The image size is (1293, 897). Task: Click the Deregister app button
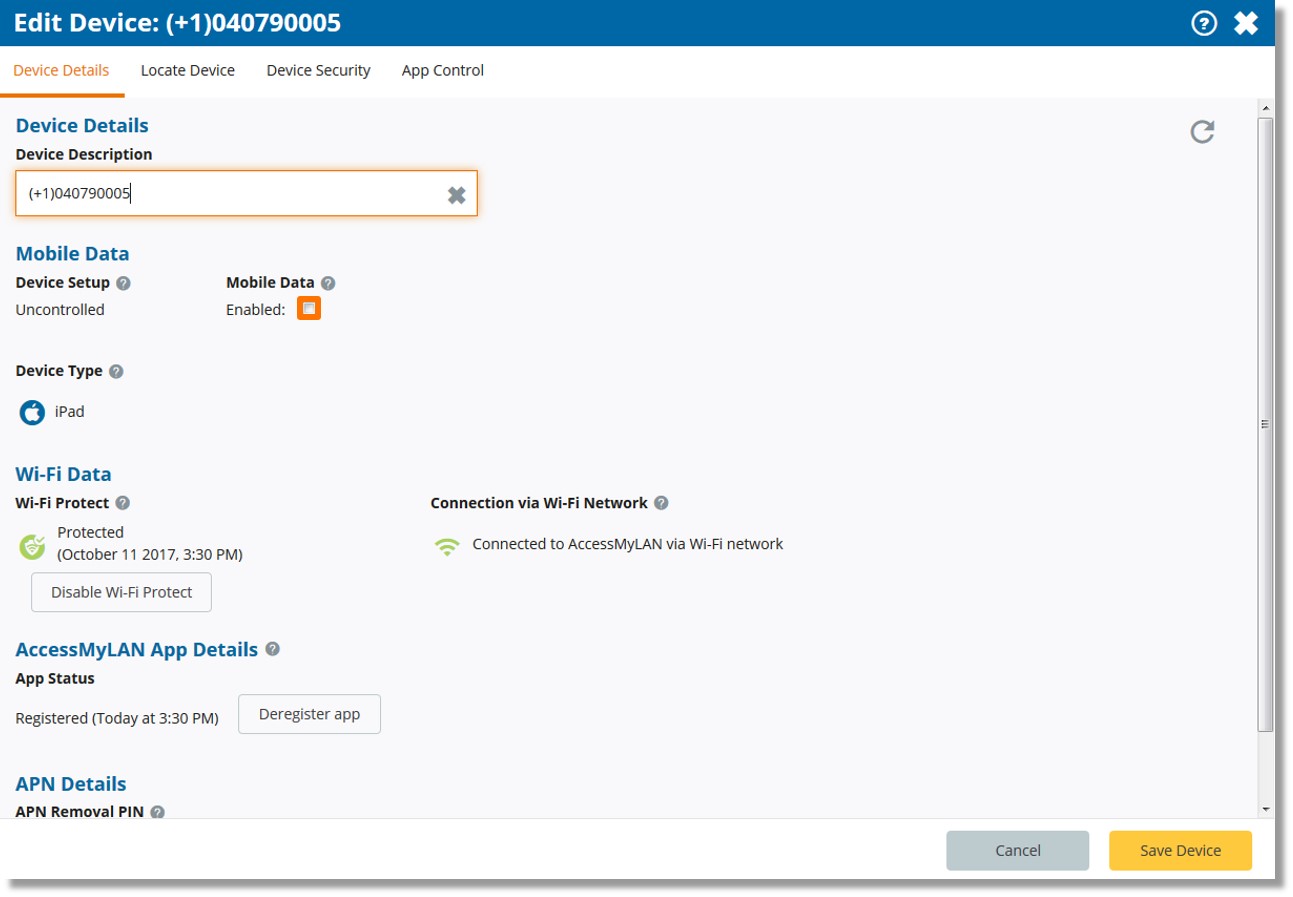[309, 714]
